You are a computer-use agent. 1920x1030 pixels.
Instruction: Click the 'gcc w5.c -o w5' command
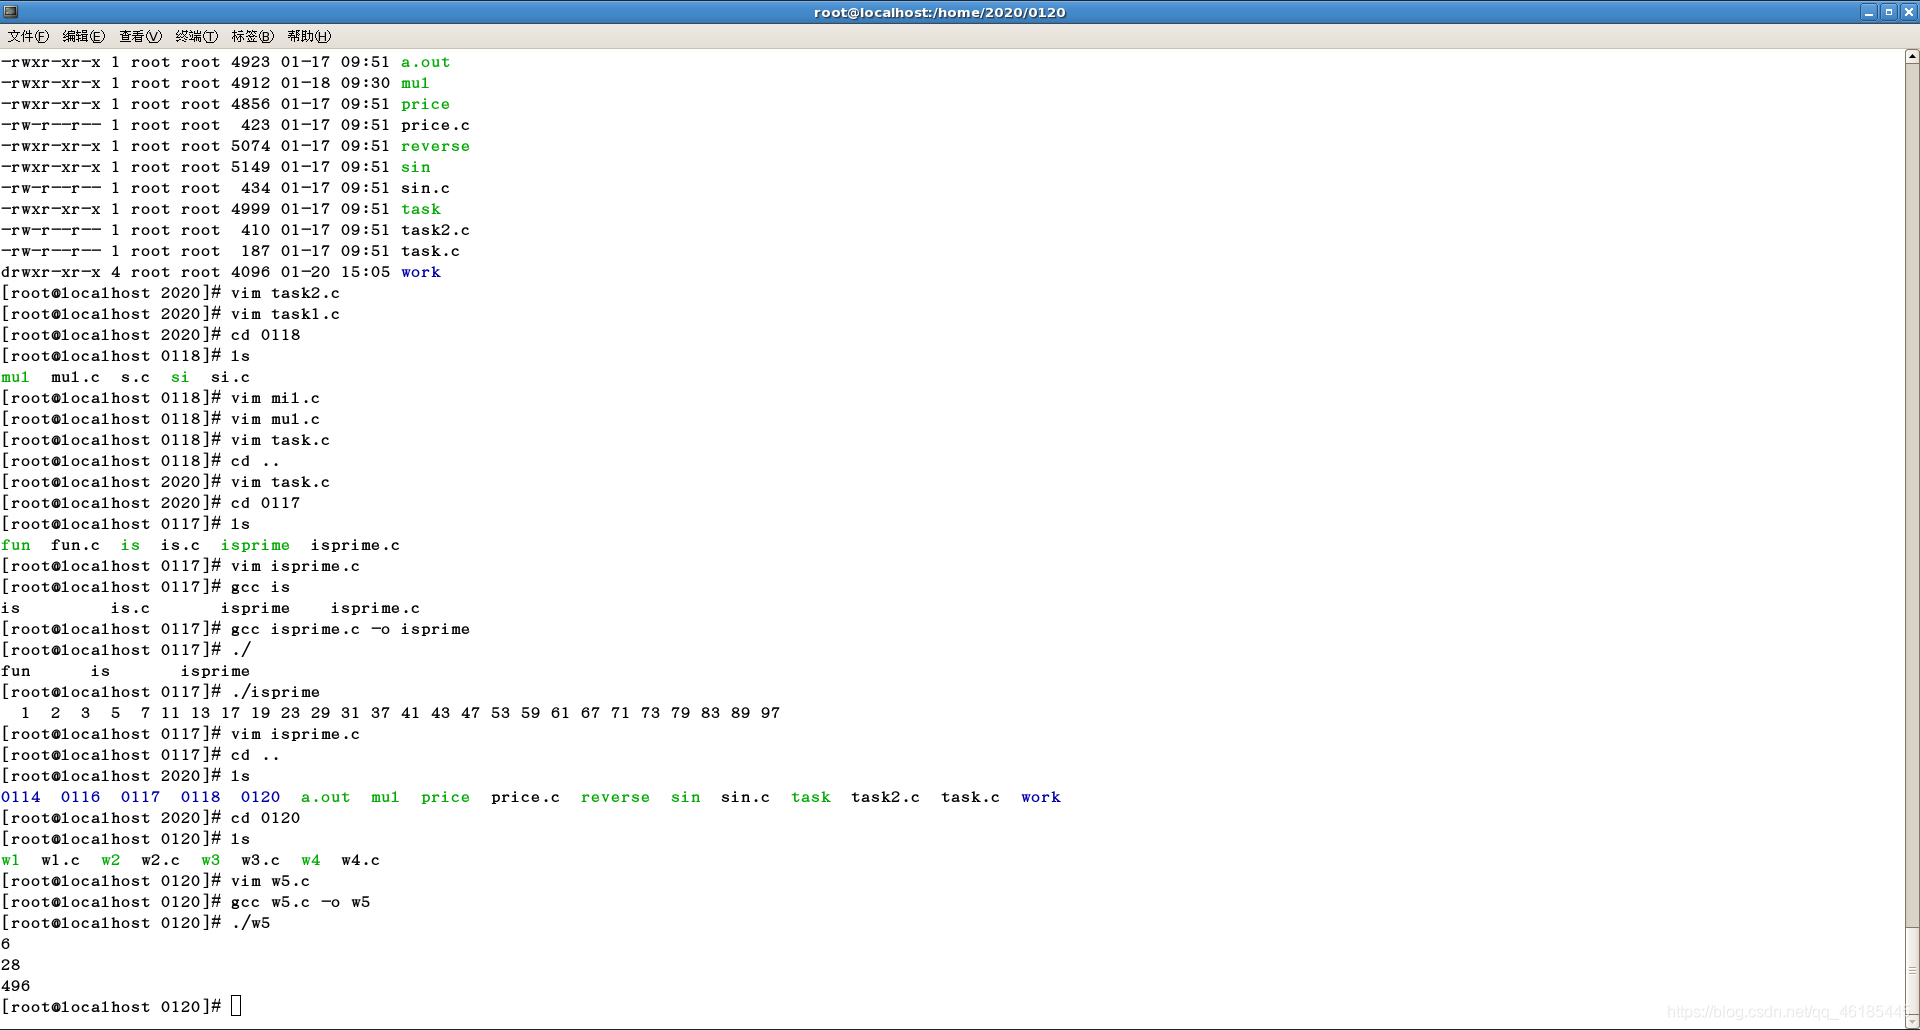tap(300, 902)
